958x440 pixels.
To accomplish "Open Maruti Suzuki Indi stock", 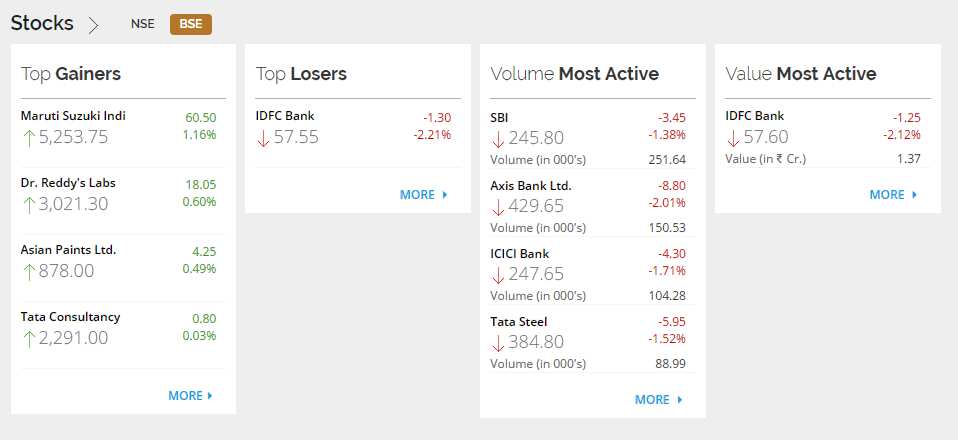I will (x=73, y=116).
